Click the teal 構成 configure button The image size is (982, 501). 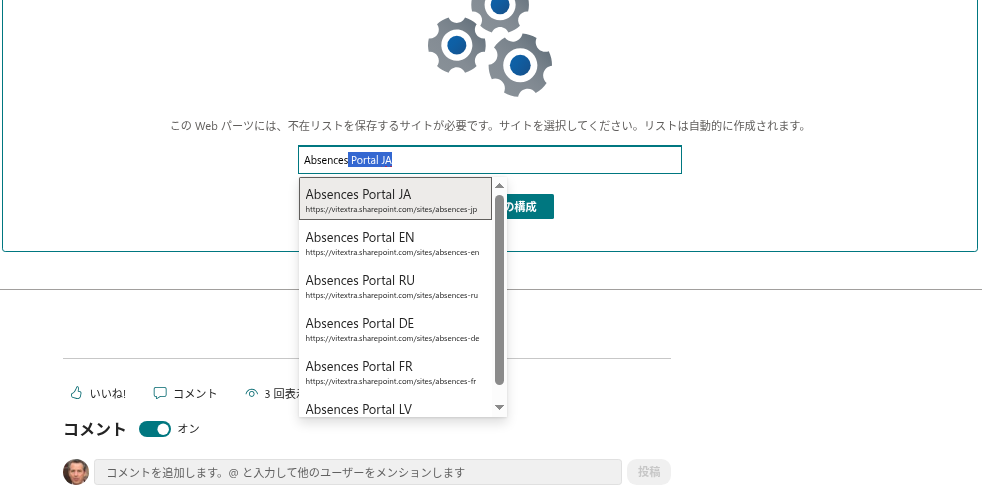pyautogui.click(x=530, y=207)
